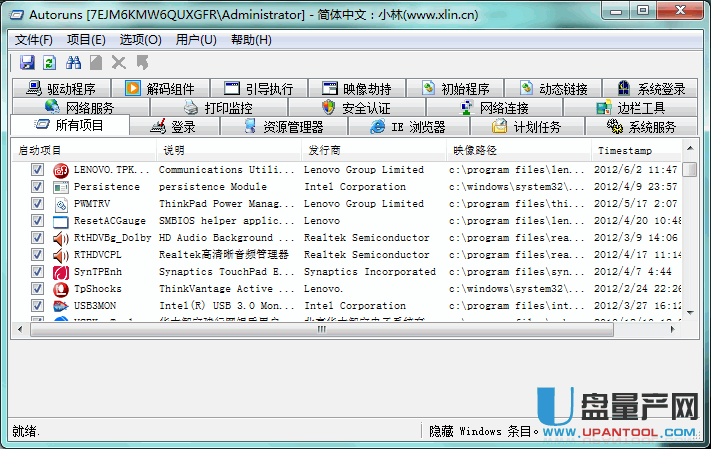Screen dimensions: 711x449
Task: Click the Save toolbar icon
Action: pyautogui.click(x=28, y=63)
